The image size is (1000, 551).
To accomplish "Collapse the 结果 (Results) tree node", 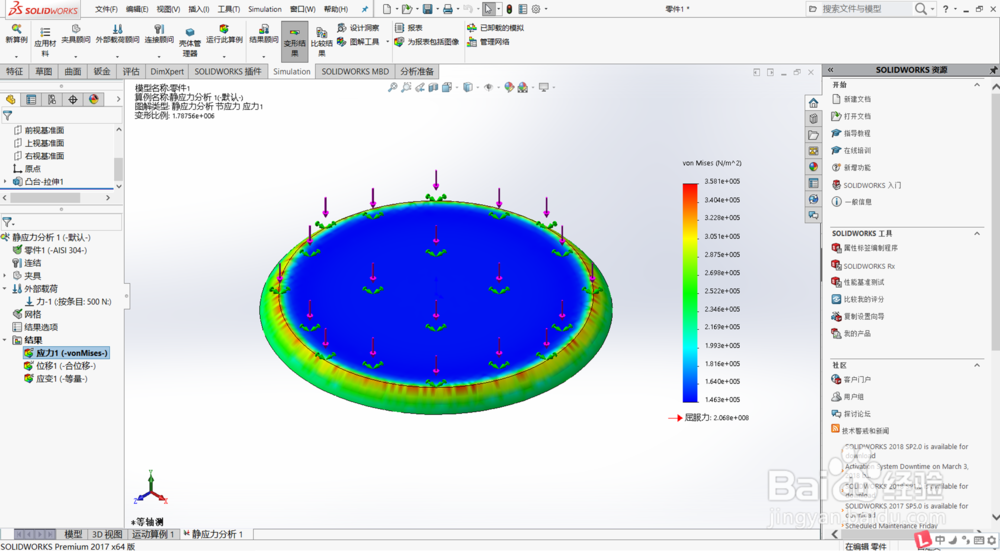I will pos(5,340).
